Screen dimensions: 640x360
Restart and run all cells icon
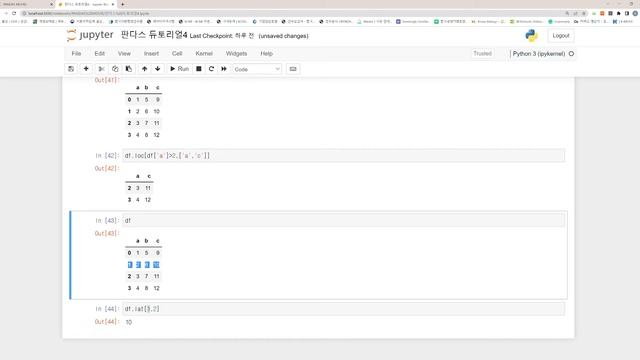(224, 69)
